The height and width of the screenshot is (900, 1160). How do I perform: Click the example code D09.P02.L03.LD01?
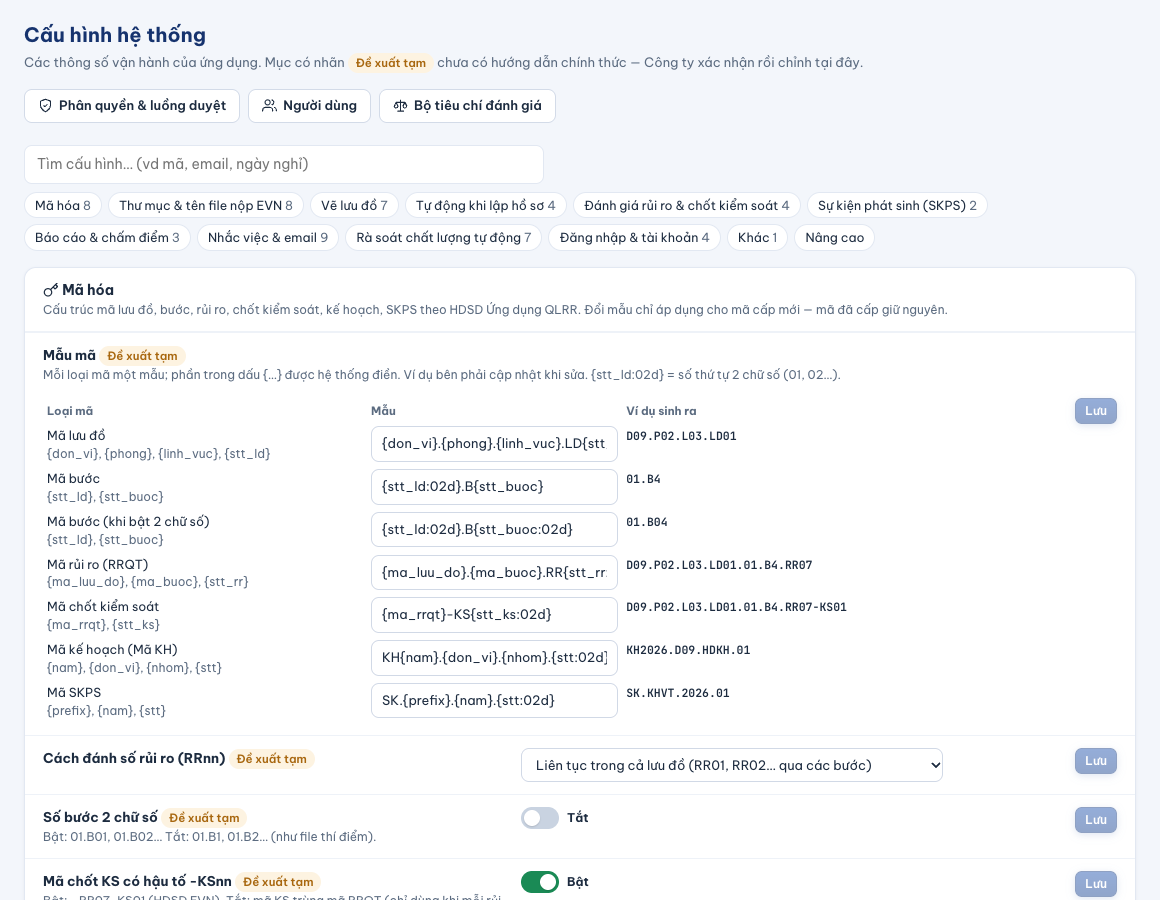point(681,436)
